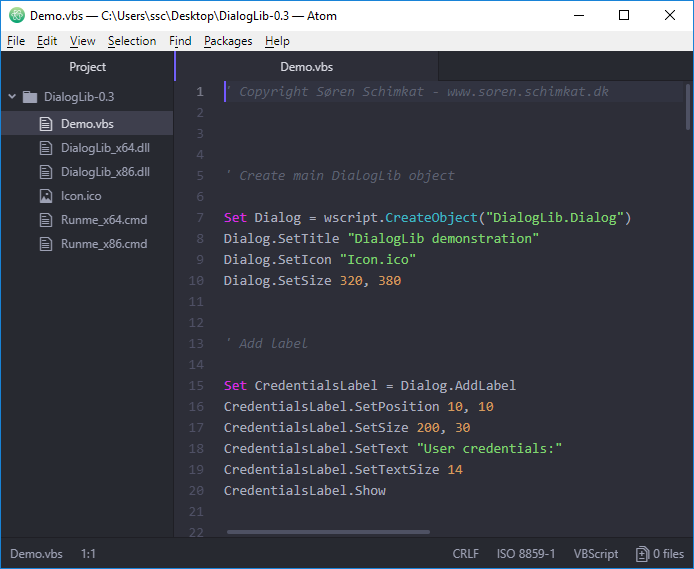Click the 'Create main DialogLib object' comment

pyautogui.click(x=340, y=176)
